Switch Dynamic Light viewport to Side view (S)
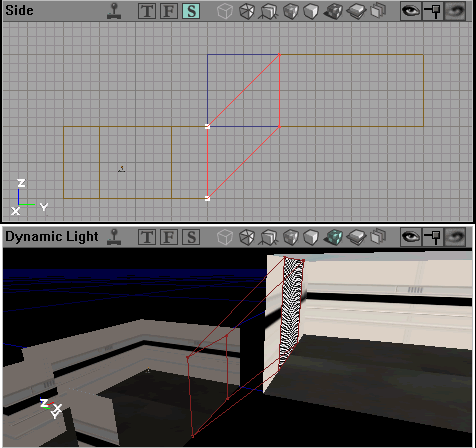The height and width of the screenshot is (448, 476). (x=191, y=237)
